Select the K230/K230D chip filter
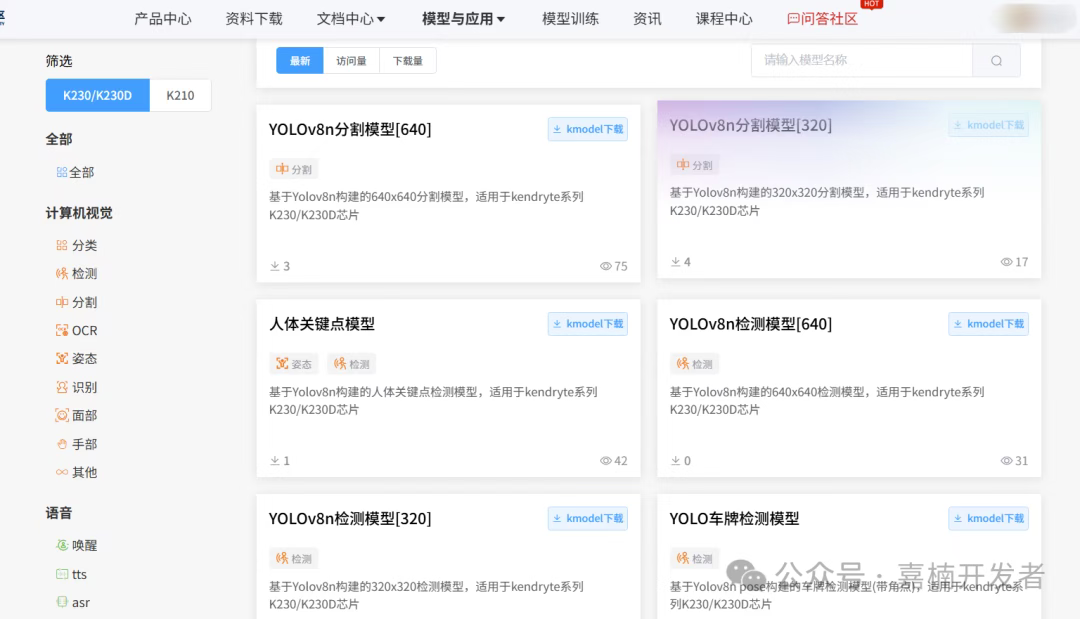This screenshot has height=619, width=1080. [98, 95]
